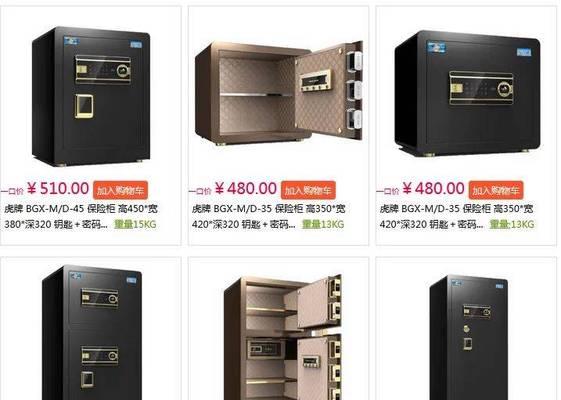Add the middle ¥480.00 safe to cart
Viewport: 561px width, 400px height.
click(308, 190)
